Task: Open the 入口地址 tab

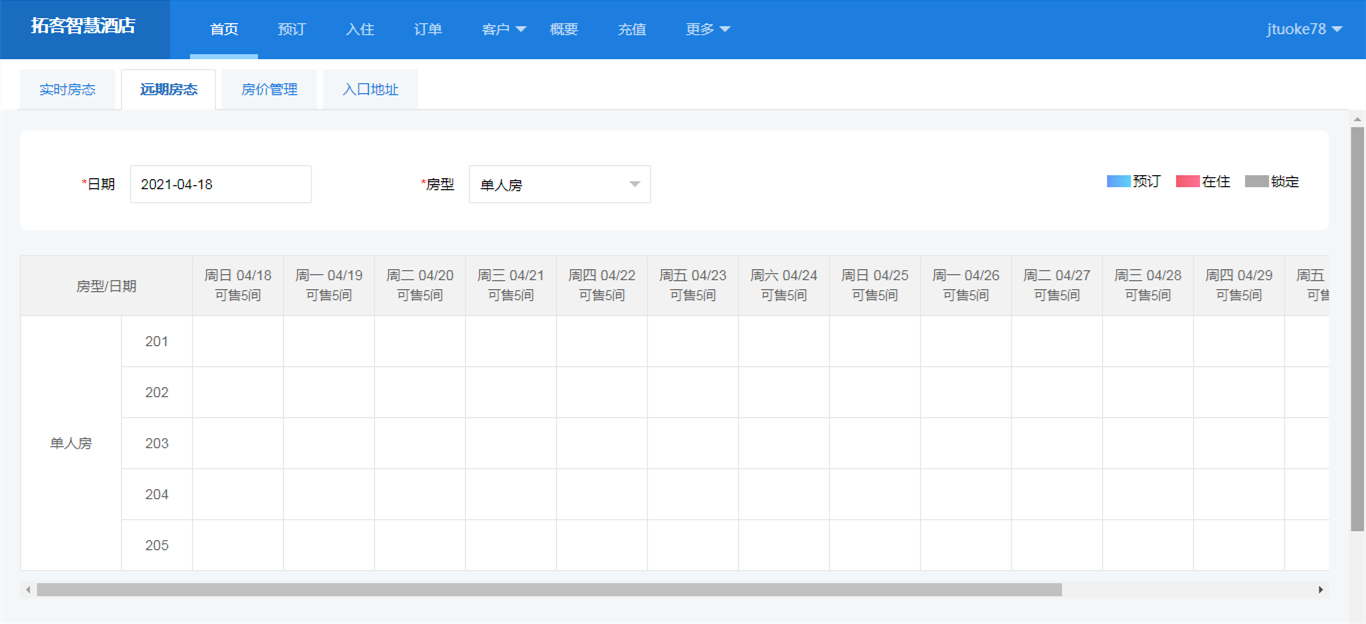Action: (371, 89)
